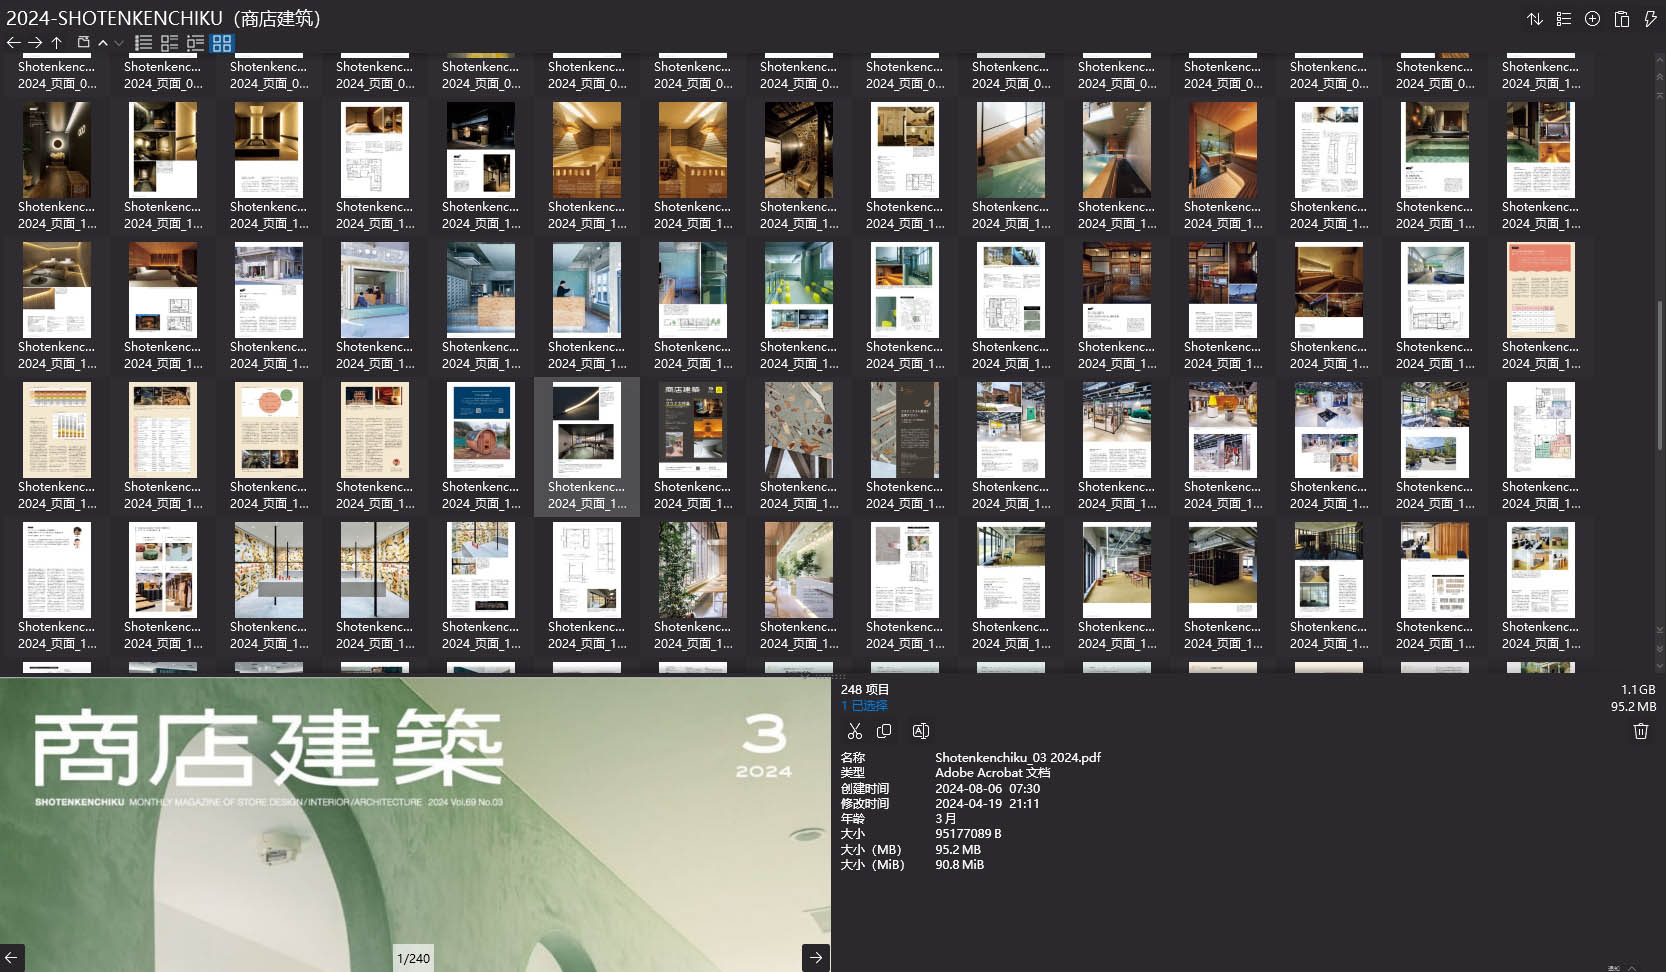Open the sort order tool
This screenshot has height=972, width=1666.
(1536, 18)
